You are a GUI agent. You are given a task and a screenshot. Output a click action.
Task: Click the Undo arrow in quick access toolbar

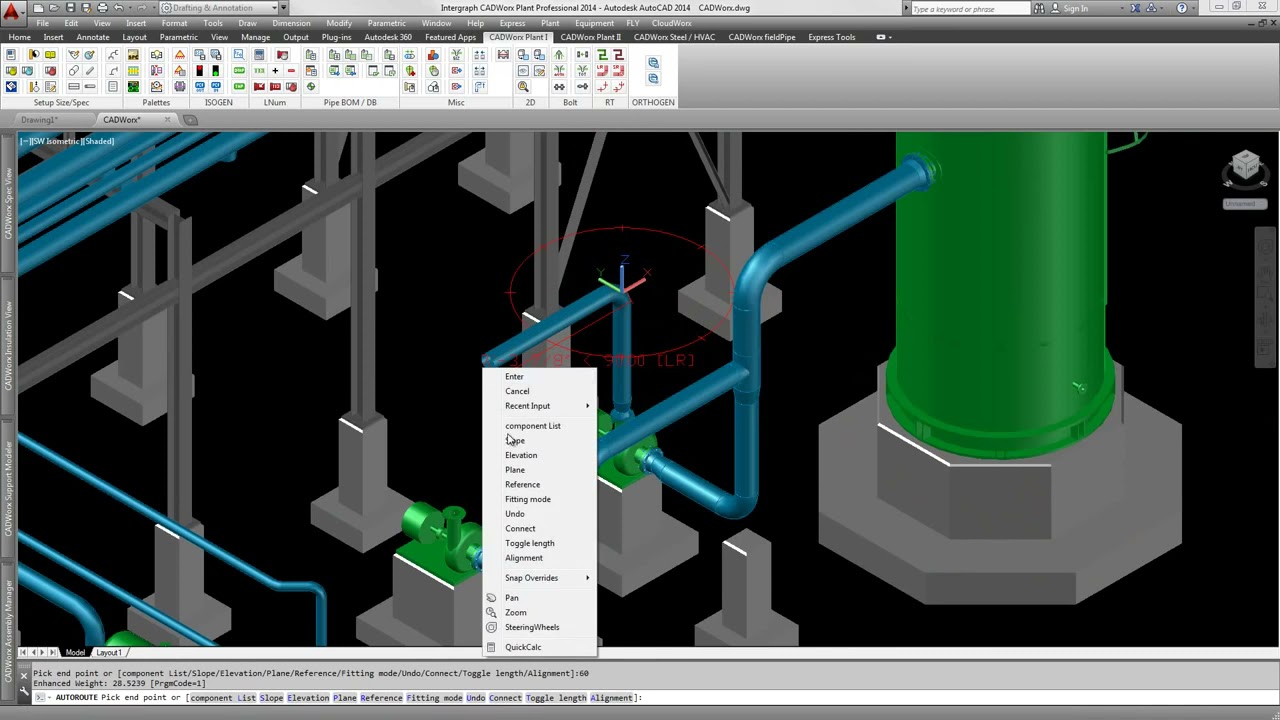118,8
